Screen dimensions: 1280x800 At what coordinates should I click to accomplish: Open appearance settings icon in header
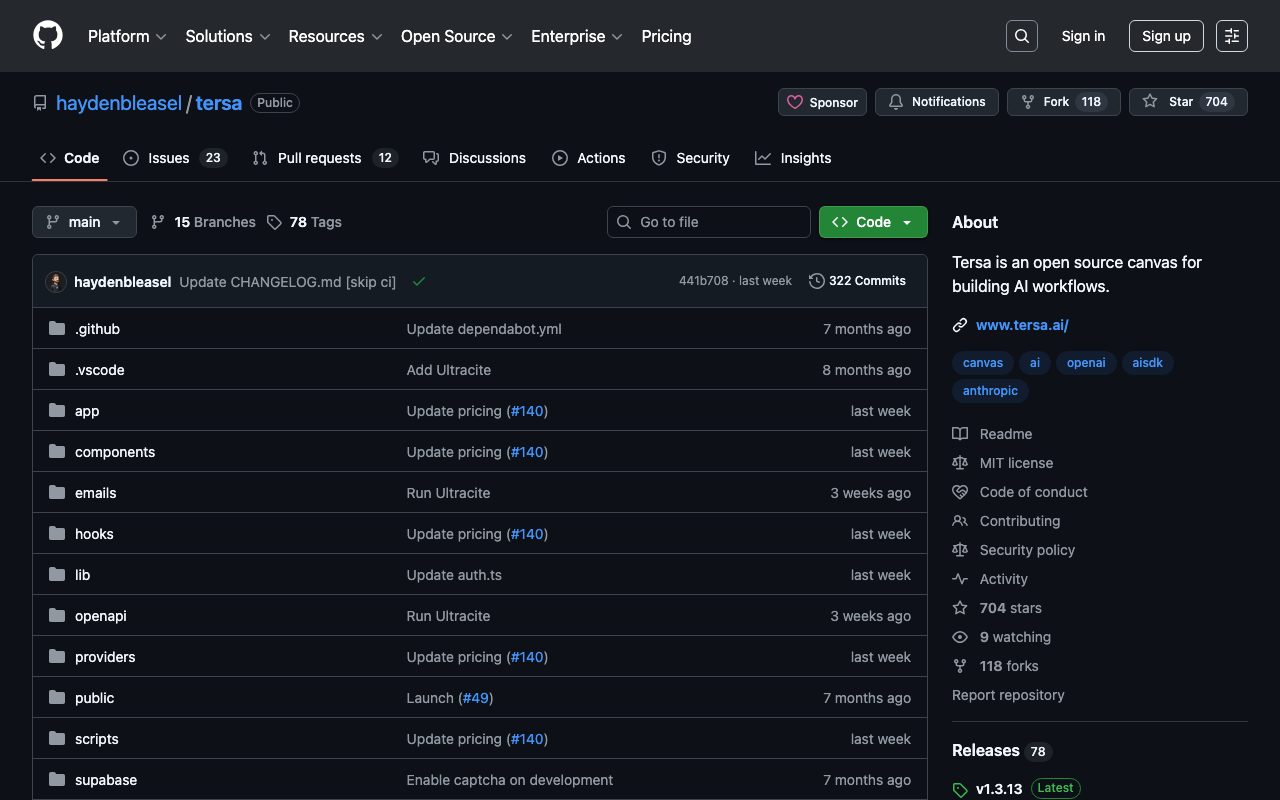point(1231,36)
